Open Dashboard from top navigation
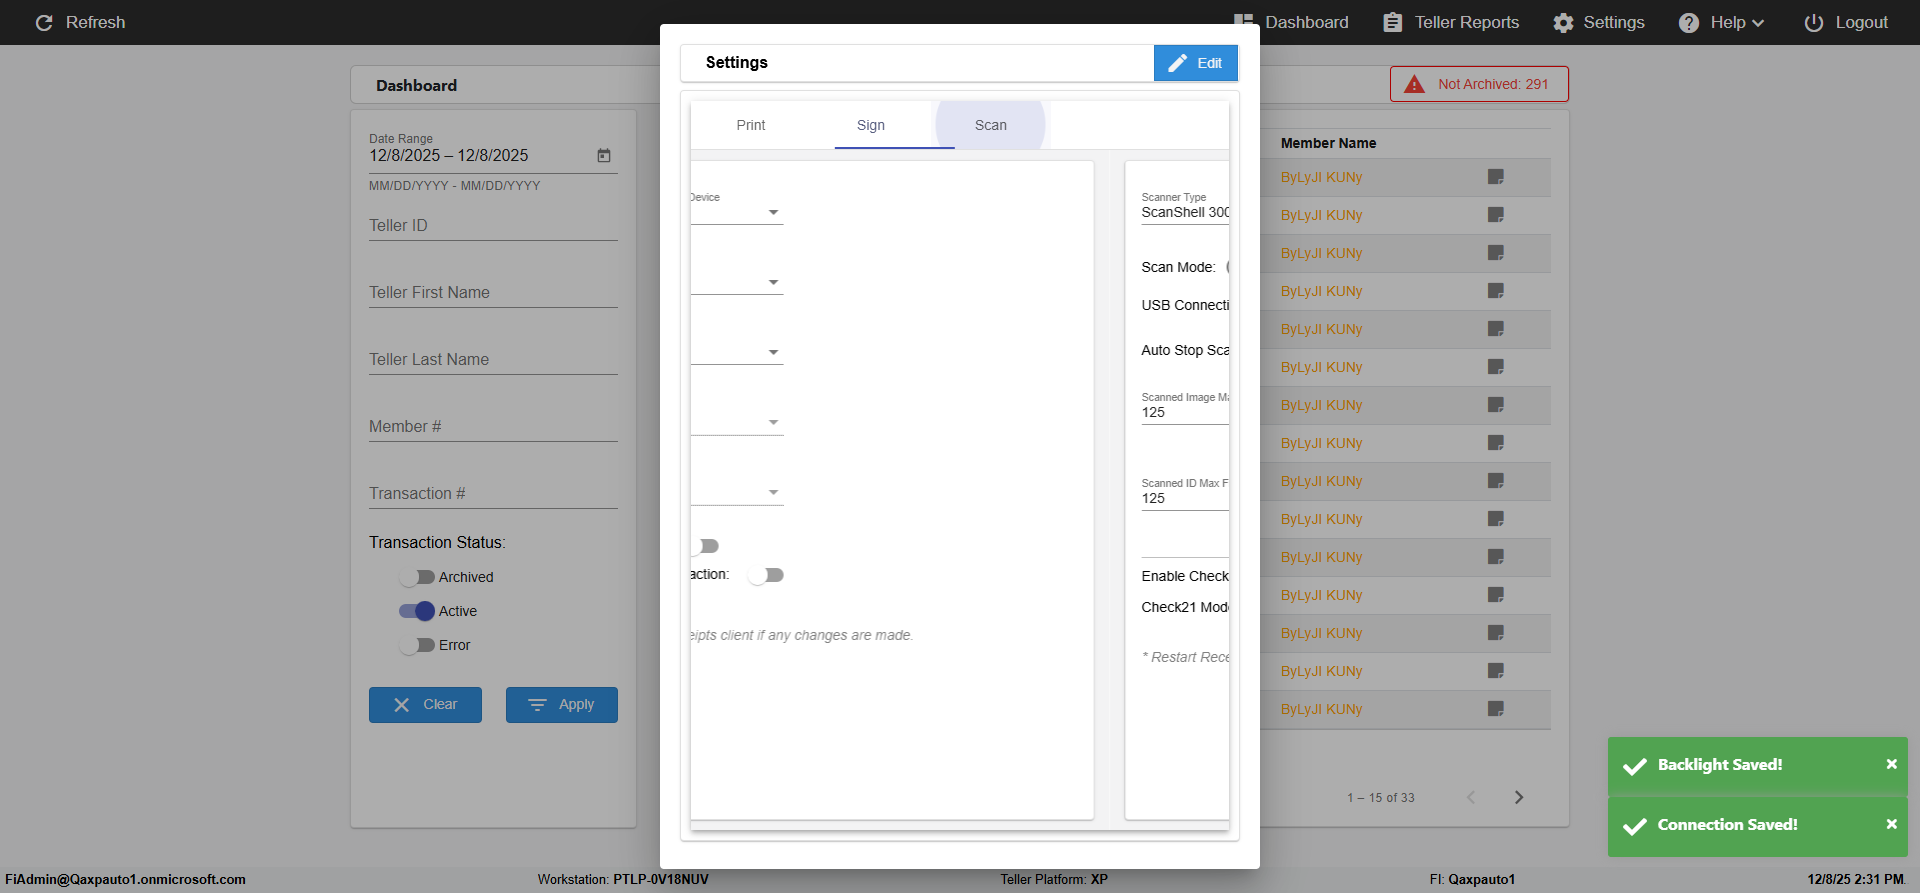The width and height of the screenshot is (1920, 893). coord(1292,22)
